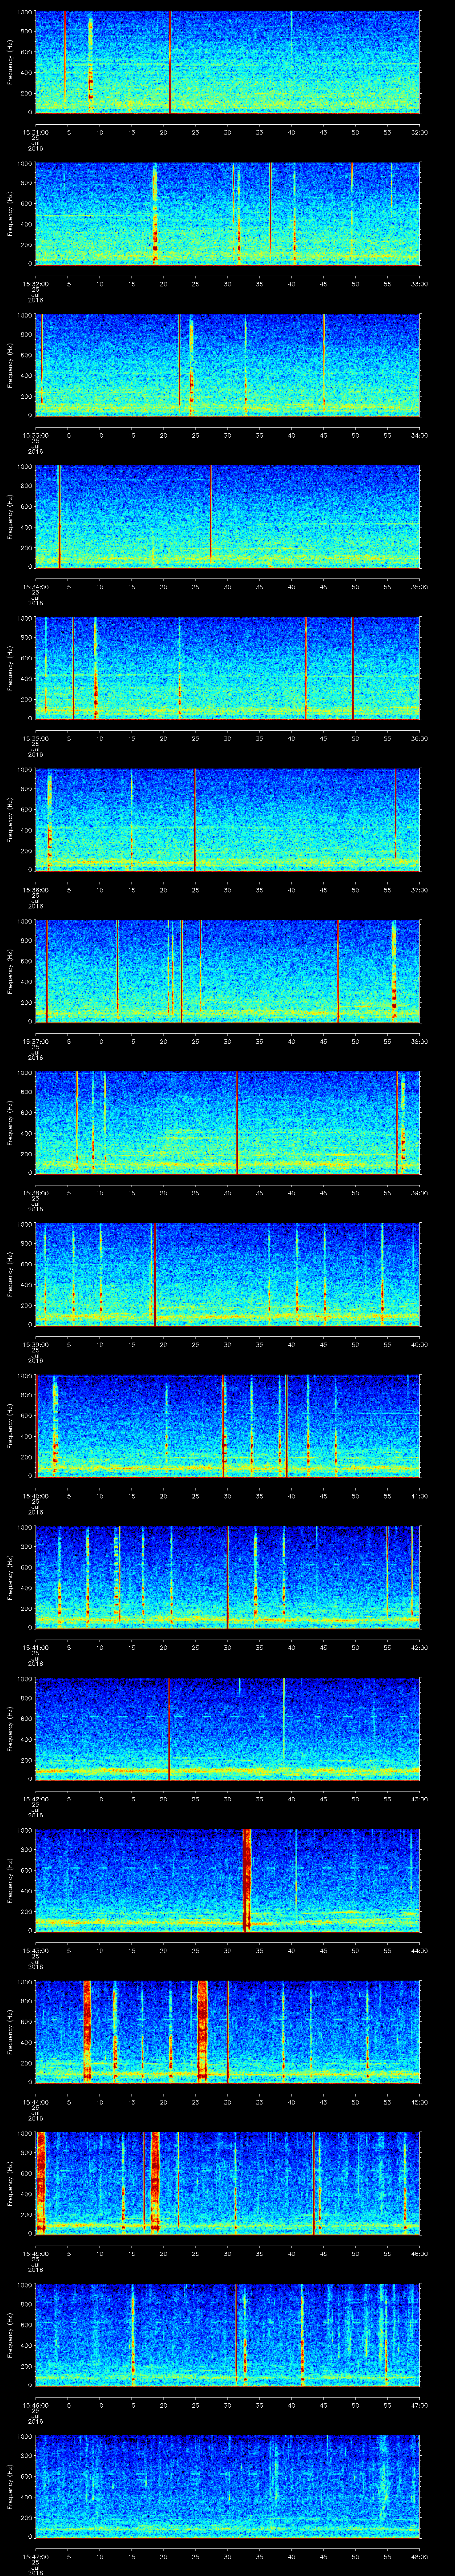This screenshot has width=455, height=2576.
Task: Select the spectrogram panel starting at 15:43:00
Action: [x=228, y=1880]
